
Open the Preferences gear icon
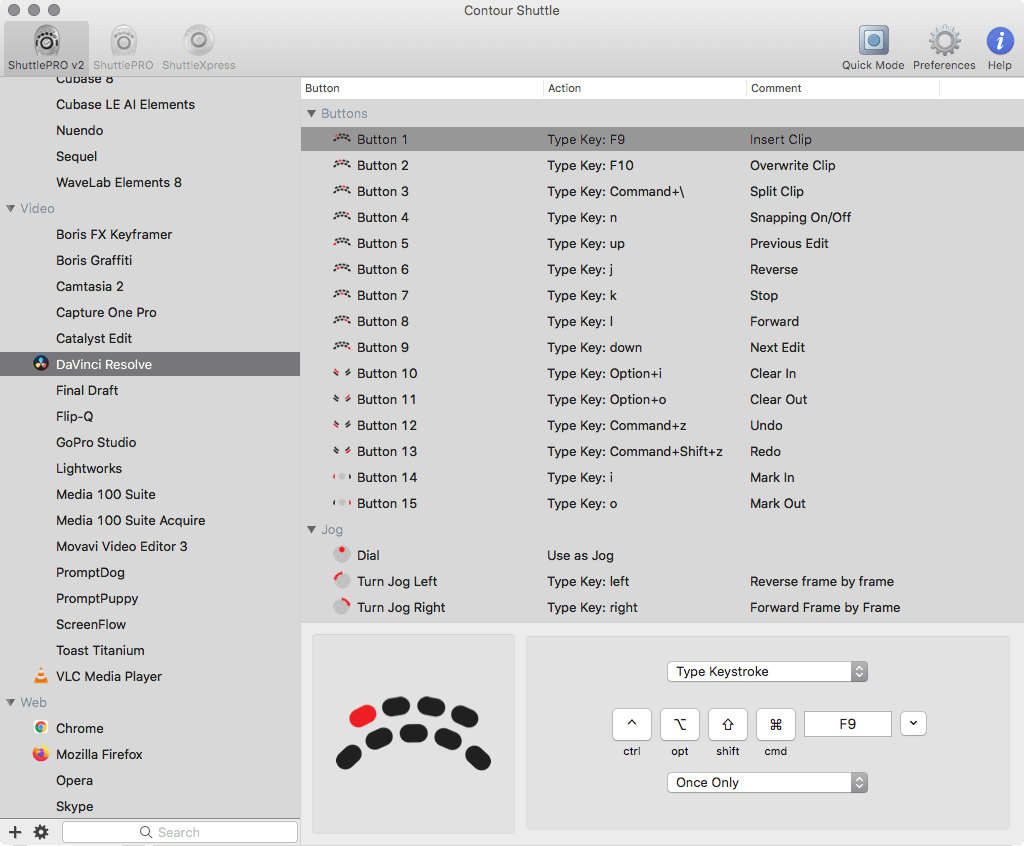(x=943, y=42)
